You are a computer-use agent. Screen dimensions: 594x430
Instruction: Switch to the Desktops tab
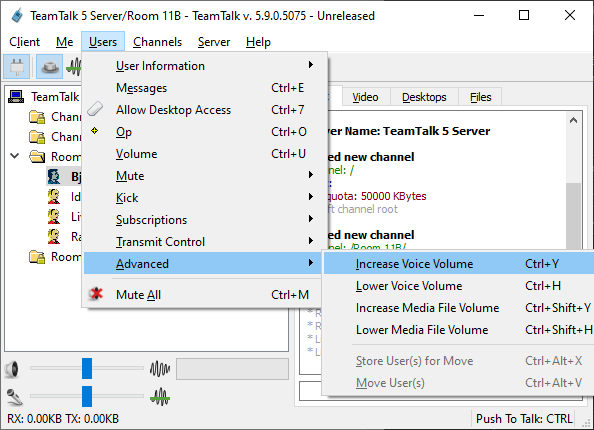pyautogui.click(x=424, y=97)
